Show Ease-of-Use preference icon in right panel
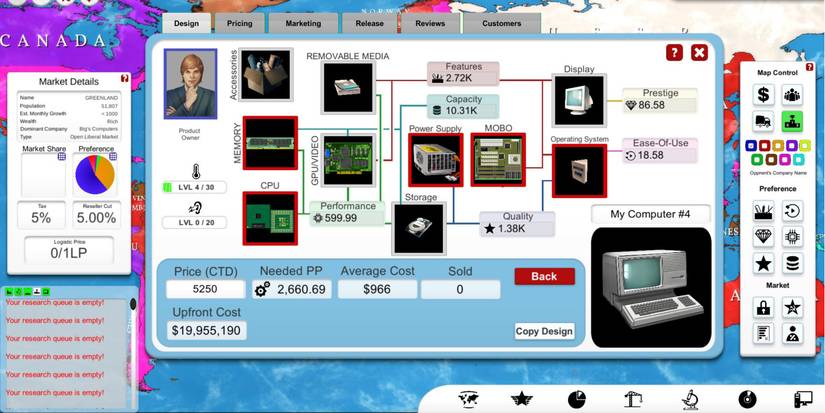 (792, 211)
